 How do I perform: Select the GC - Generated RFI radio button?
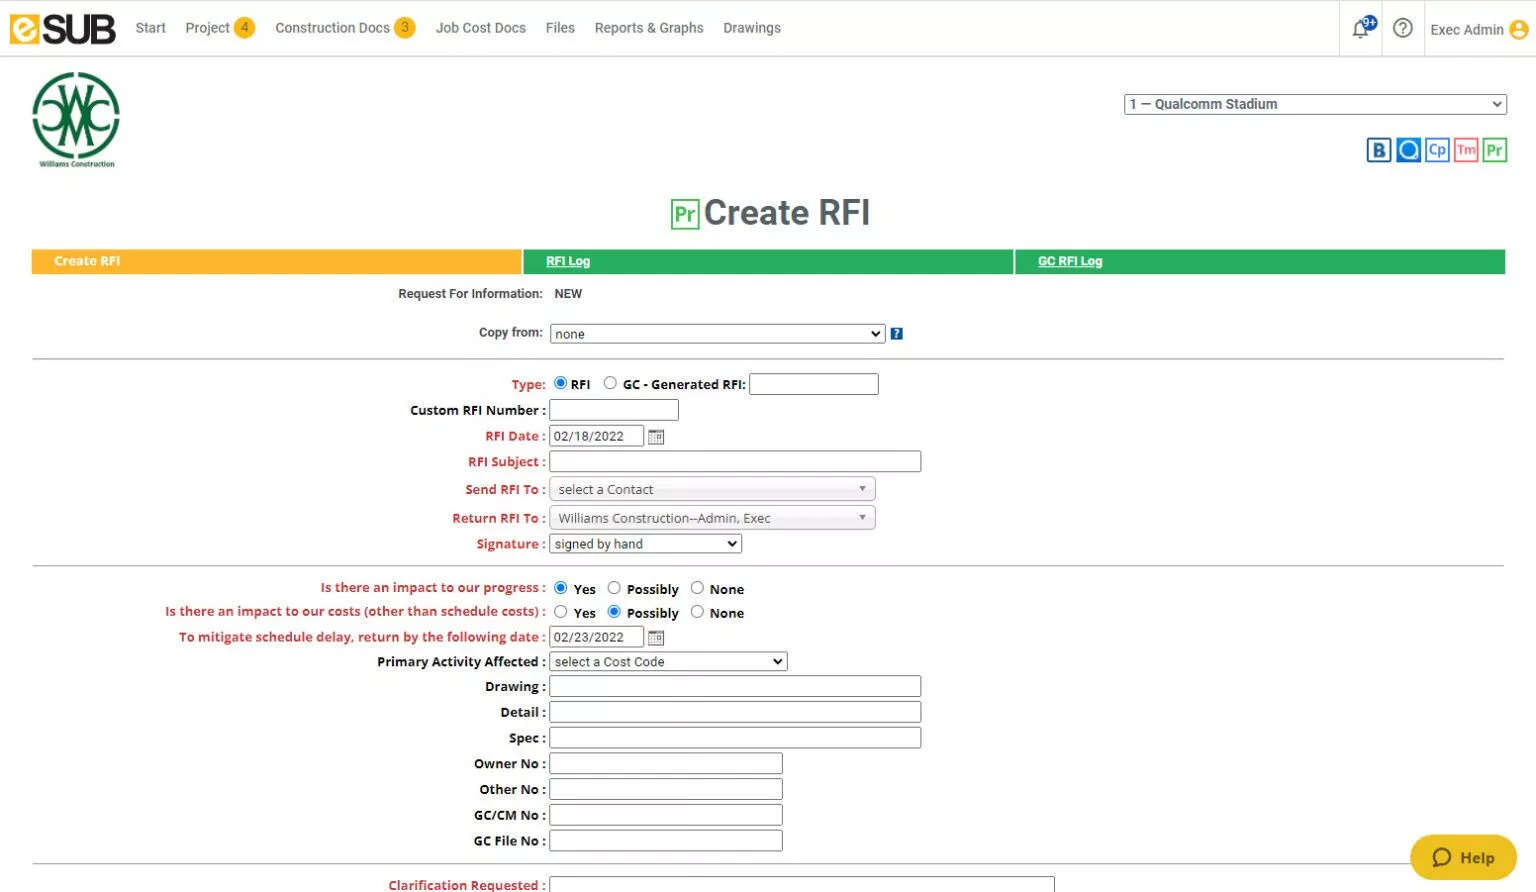click(x=610, y=383)
